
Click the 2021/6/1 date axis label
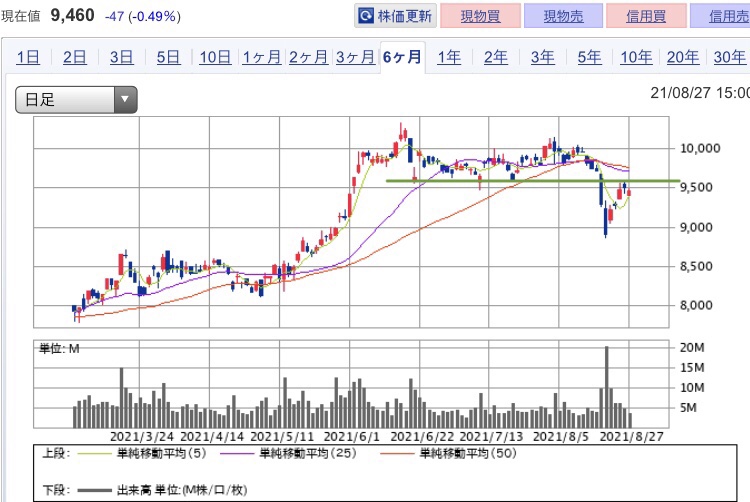352,437
